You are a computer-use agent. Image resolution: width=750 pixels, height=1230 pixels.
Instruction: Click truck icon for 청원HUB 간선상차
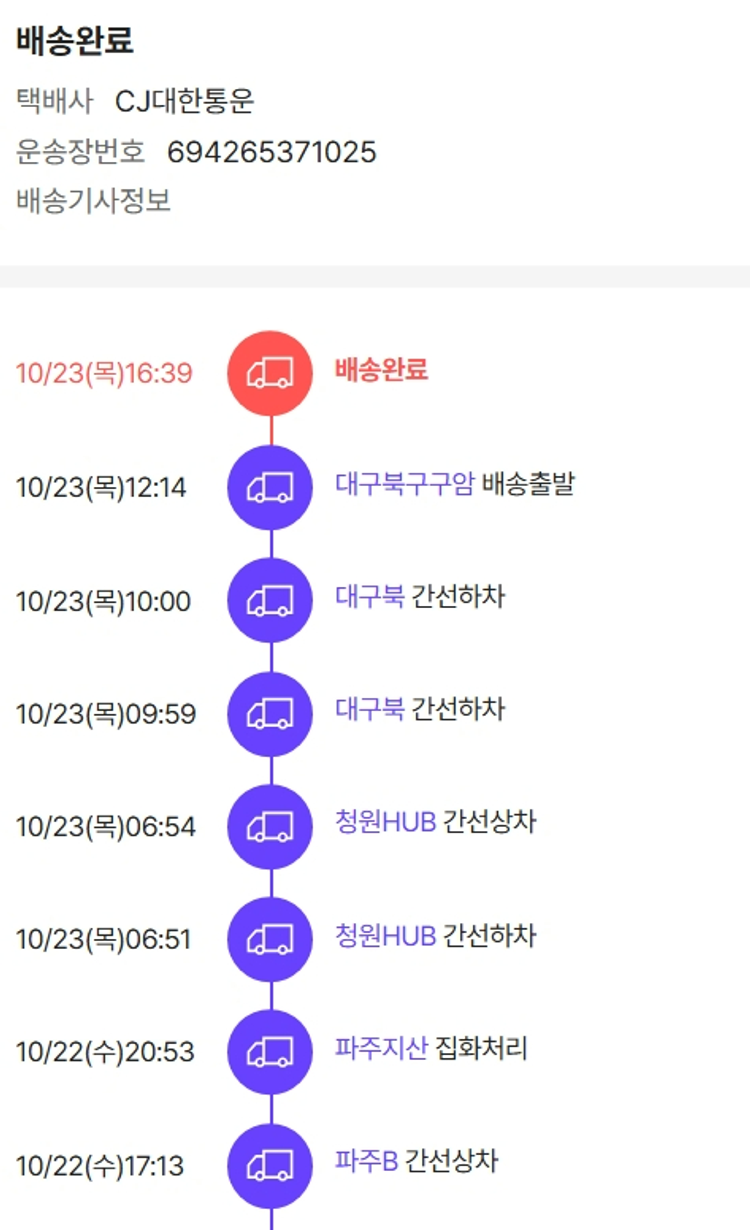pos(270,826)
